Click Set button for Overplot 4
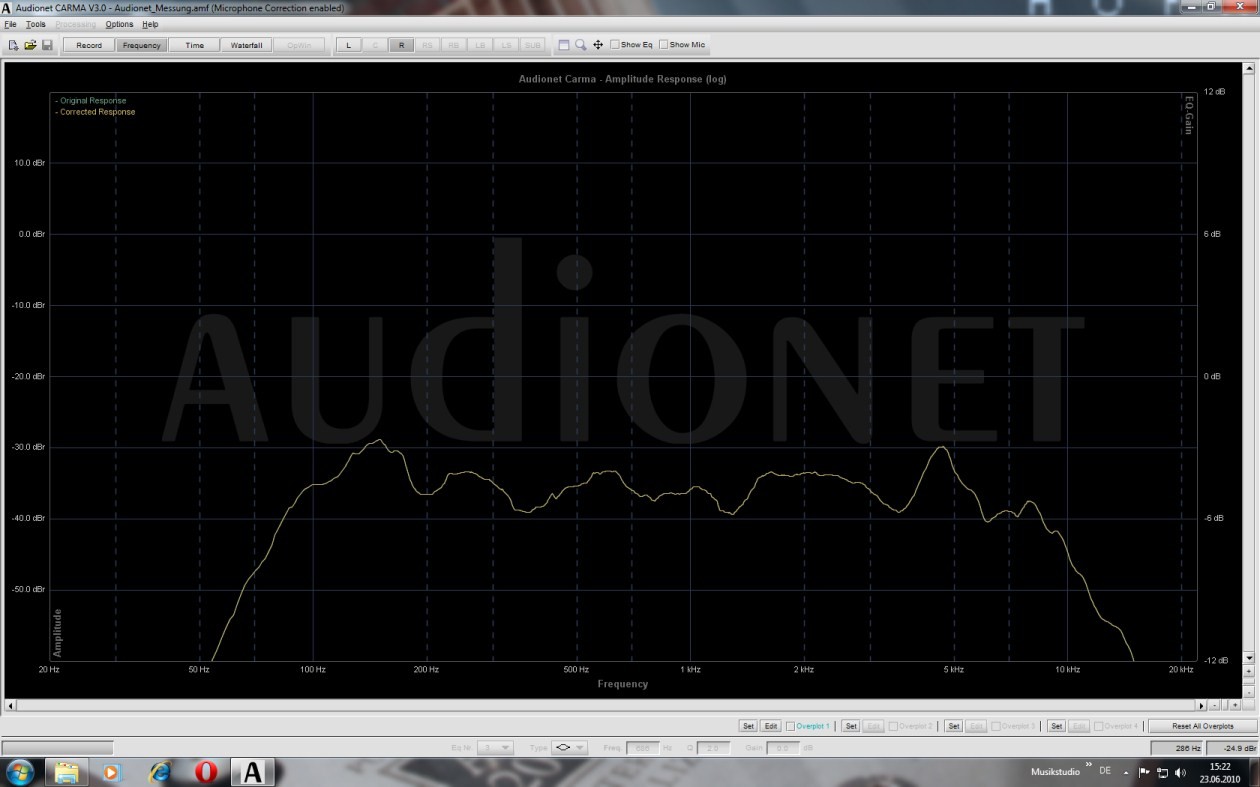Image resolution: width=1260 pixels, height=787 pixels. click(1056, 726)
